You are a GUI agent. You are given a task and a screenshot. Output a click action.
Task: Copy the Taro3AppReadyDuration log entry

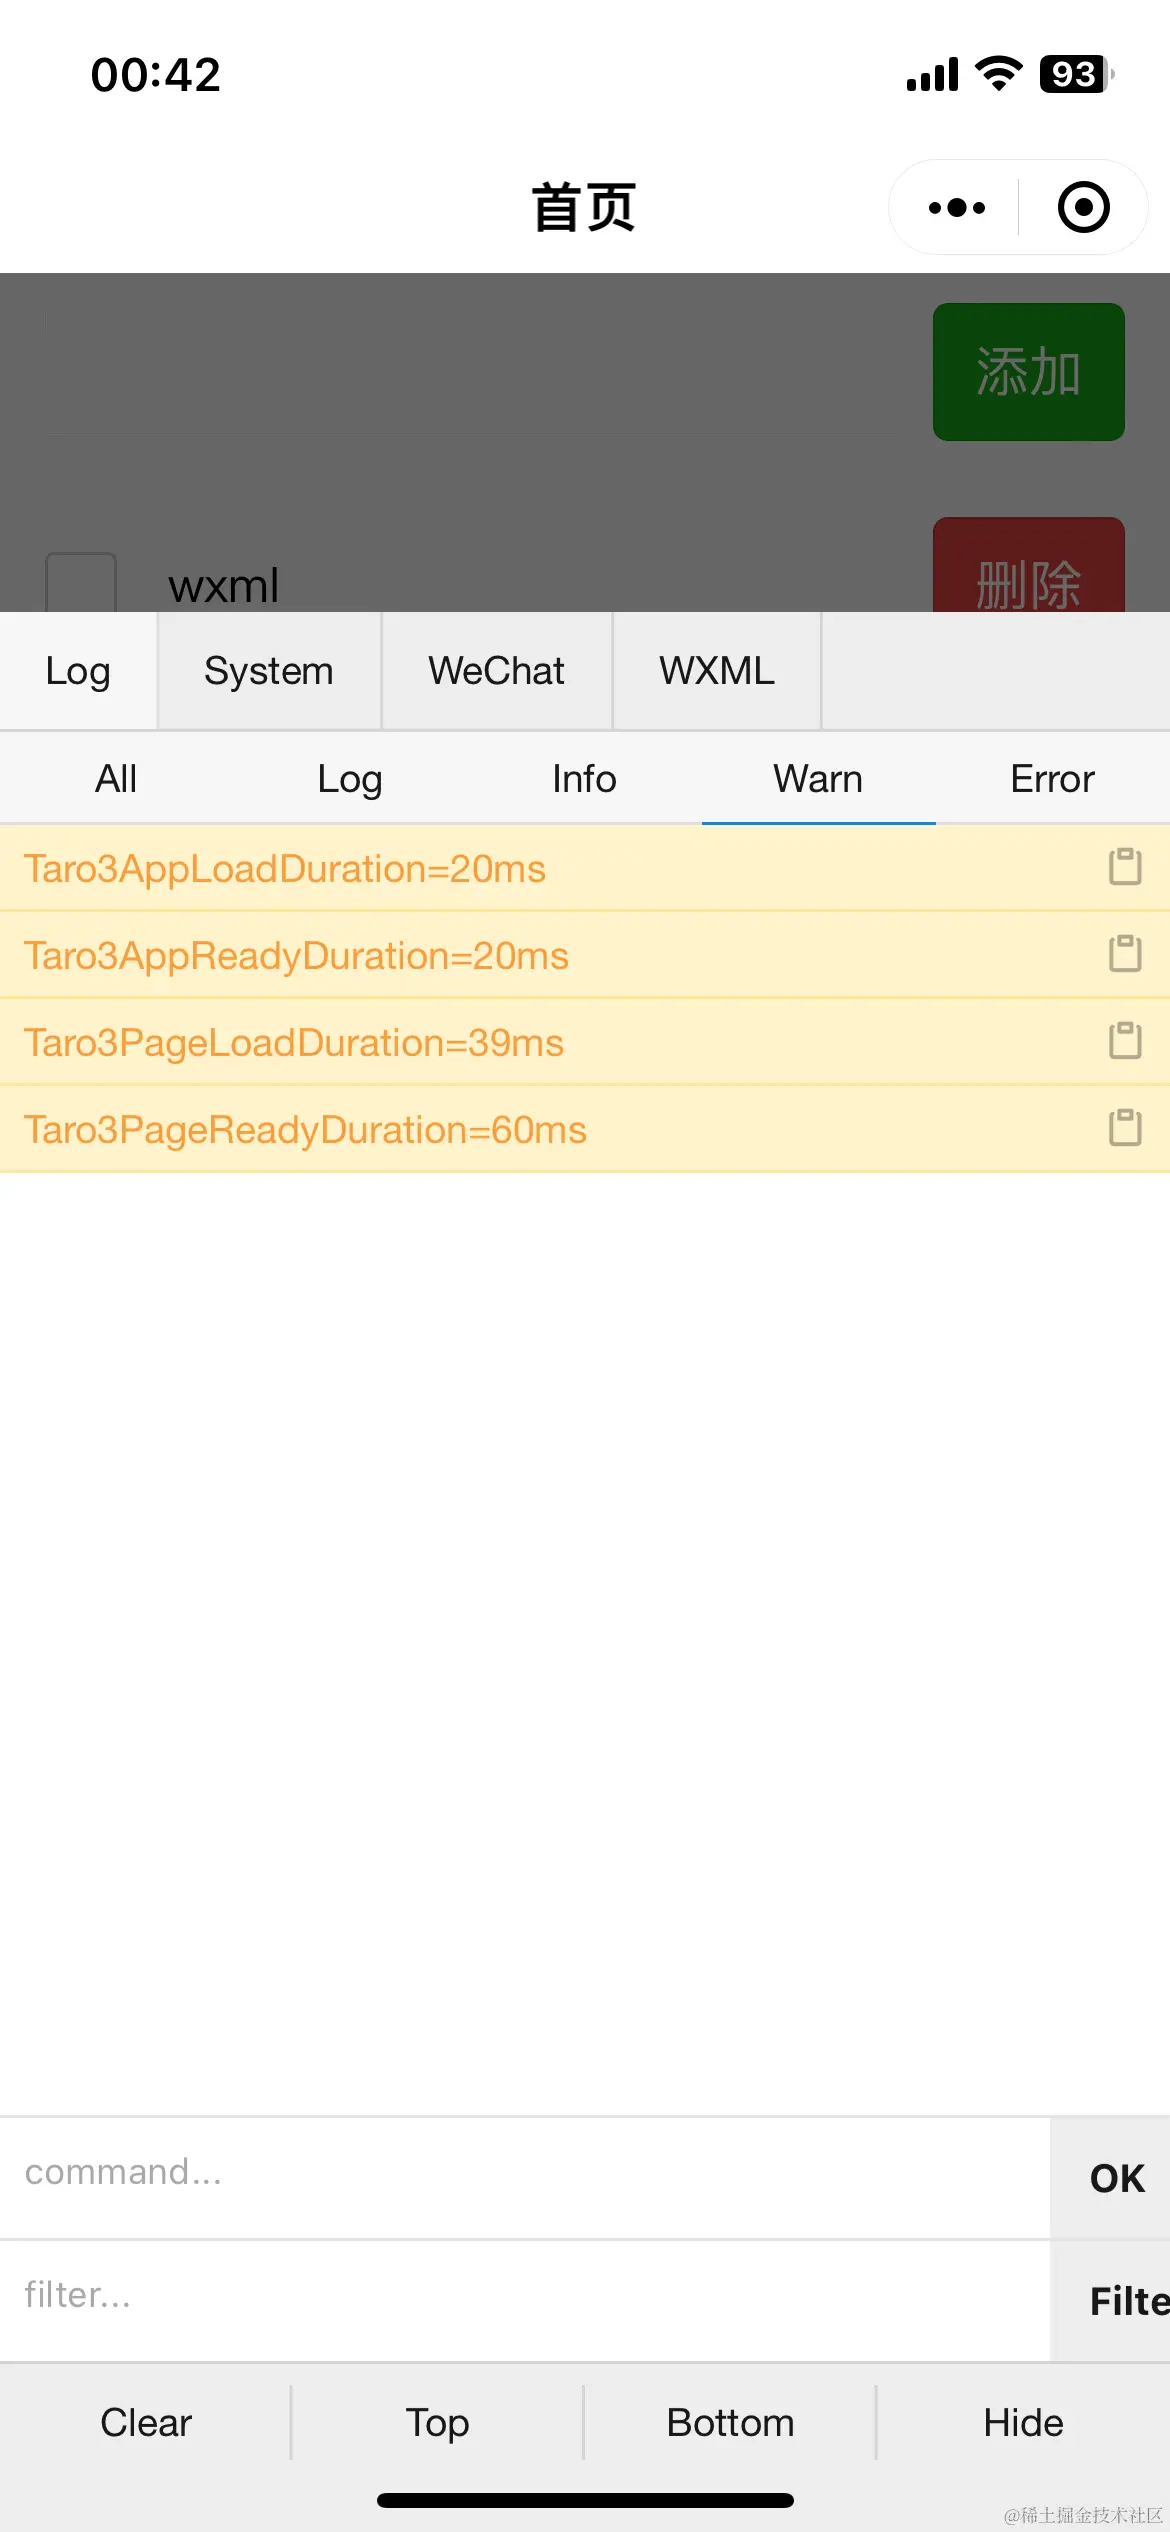pyautogui.click(x=1125, y=954)
